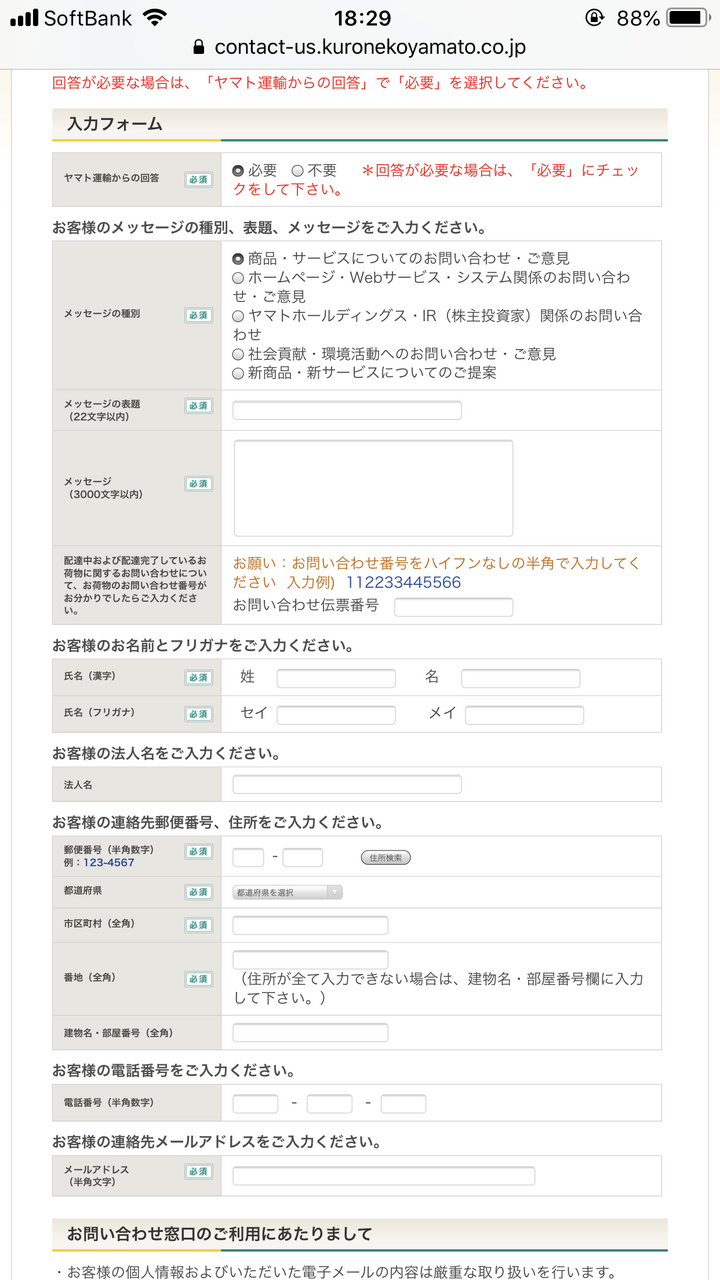Click the 住所検索 button
This screenshot has width=720, height=1280.
386,858
